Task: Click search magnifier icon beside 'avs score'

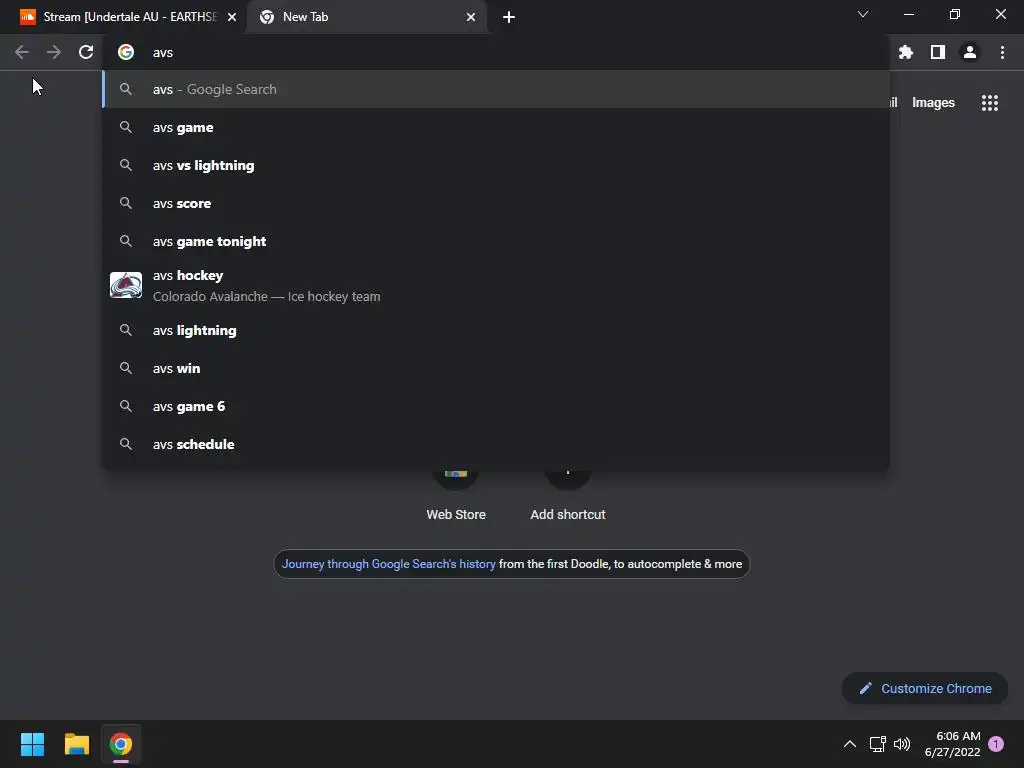Action: pyautogui.click(x=126, y=203)
